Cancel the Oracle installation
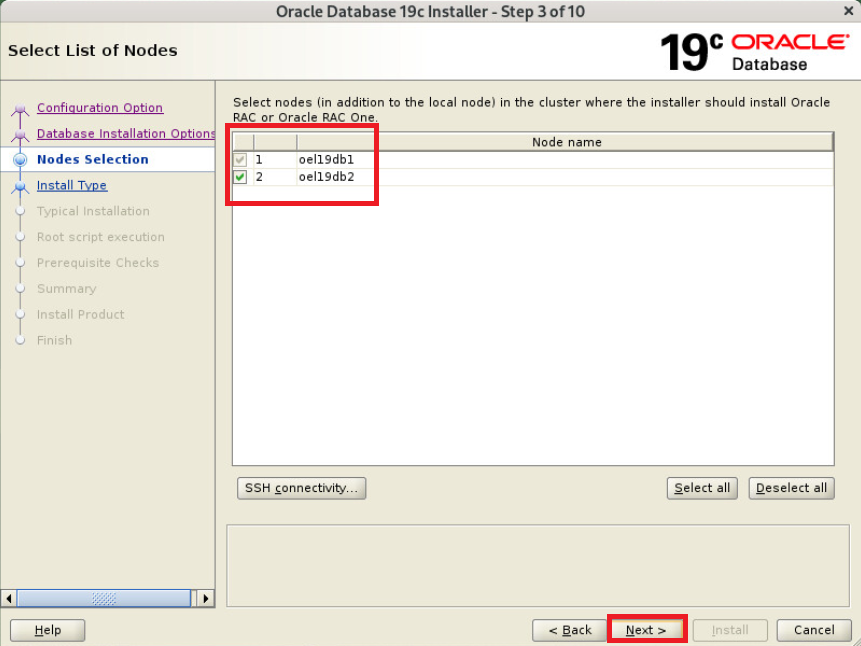The image size is (861, 646). [x=814, y=630]
